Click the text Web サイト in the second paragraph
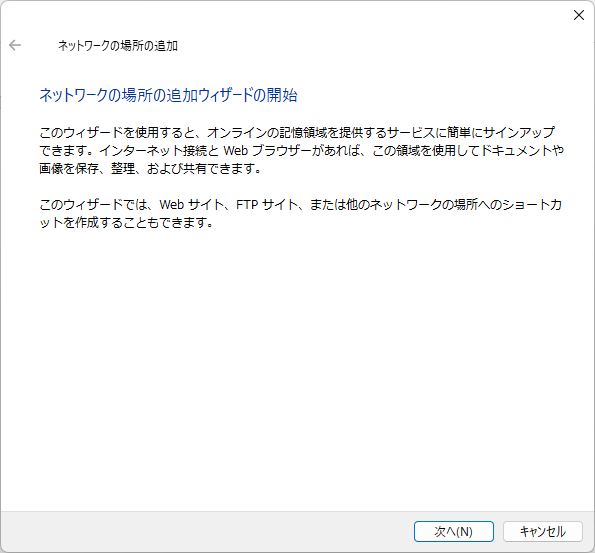 coord(192,205)
